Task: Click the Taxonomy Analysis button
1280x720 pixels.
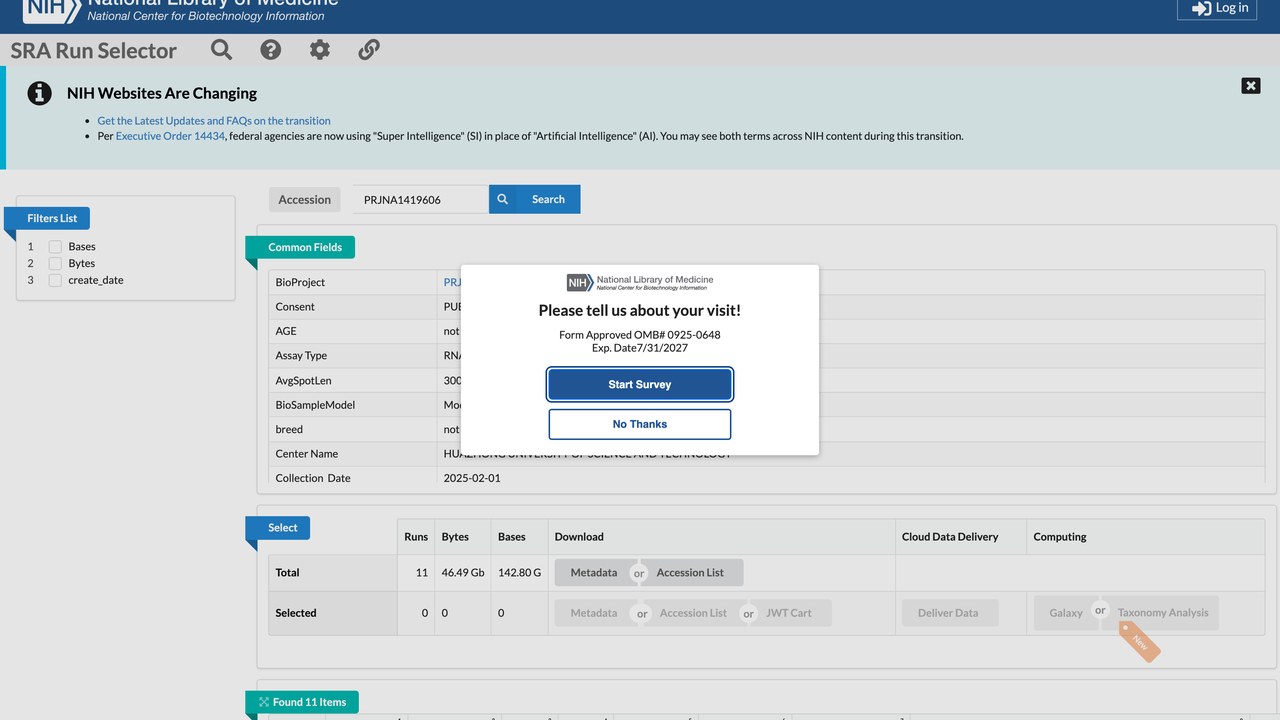Action: (1164, 613)
